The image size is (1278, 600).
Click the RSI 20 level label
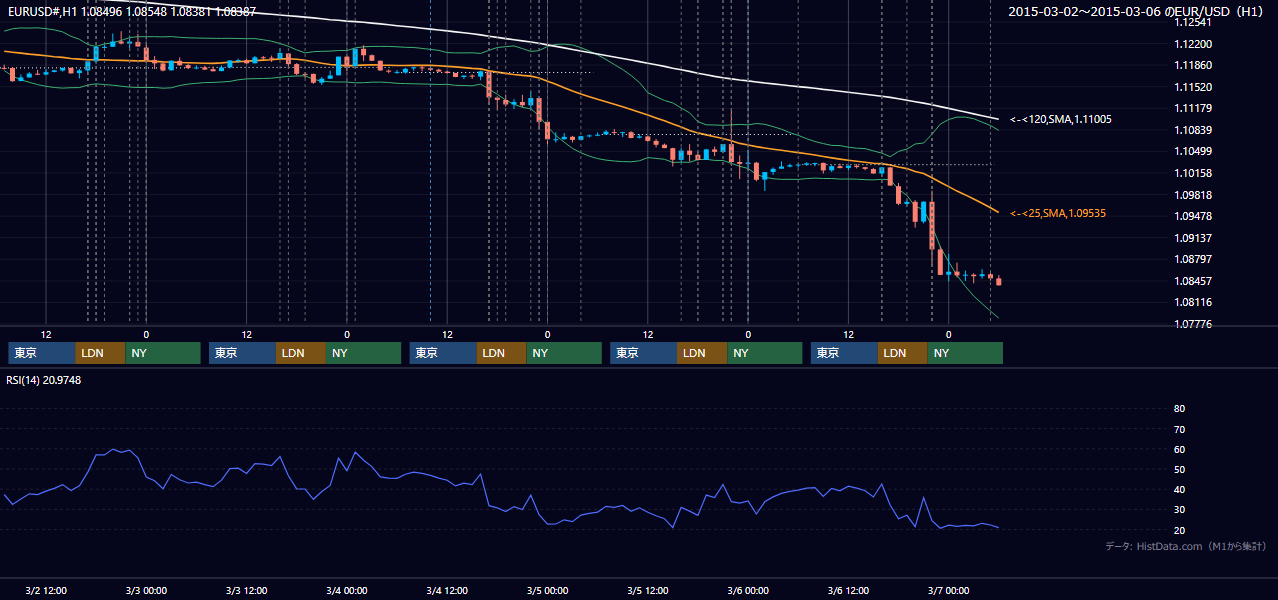point(1179,530)
